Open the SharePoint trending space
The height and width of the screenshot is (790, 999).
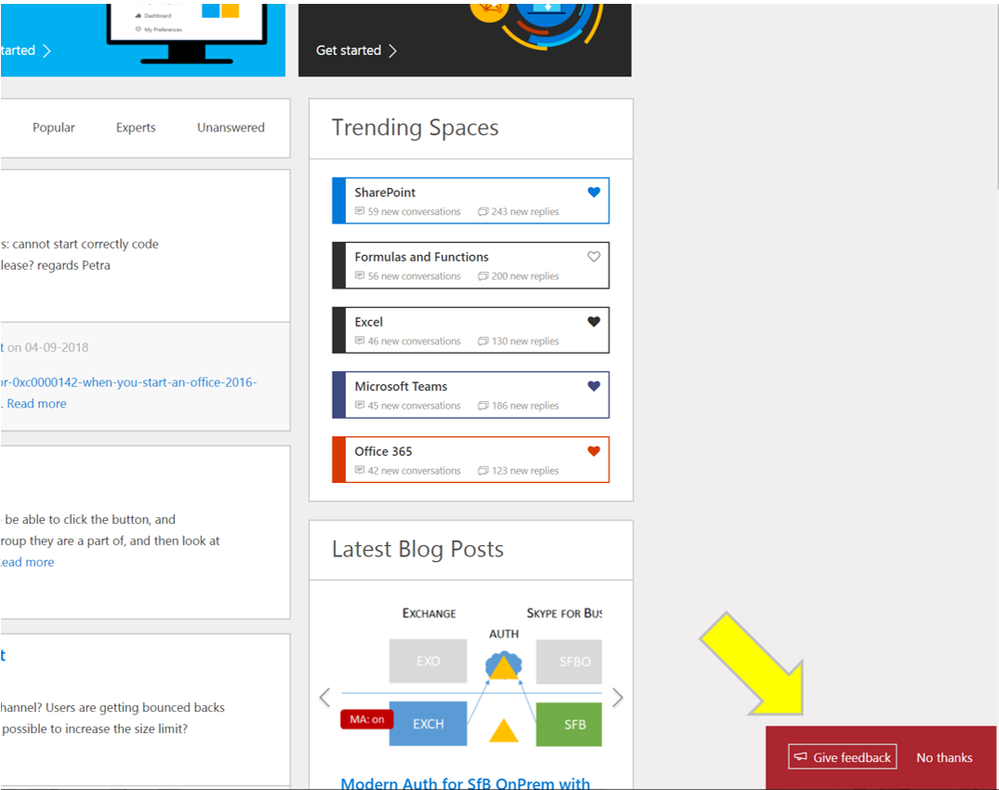pyautogui.click(x=470, y=201)
